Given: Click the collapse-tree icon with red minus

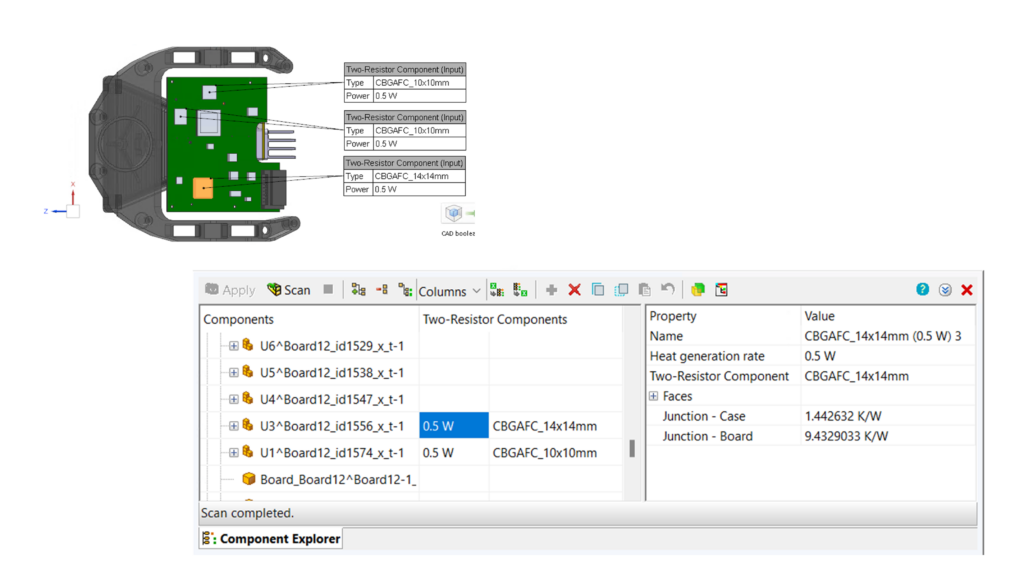Looking at the screenshot, I should pyautogui.click(x=382, y=289).
